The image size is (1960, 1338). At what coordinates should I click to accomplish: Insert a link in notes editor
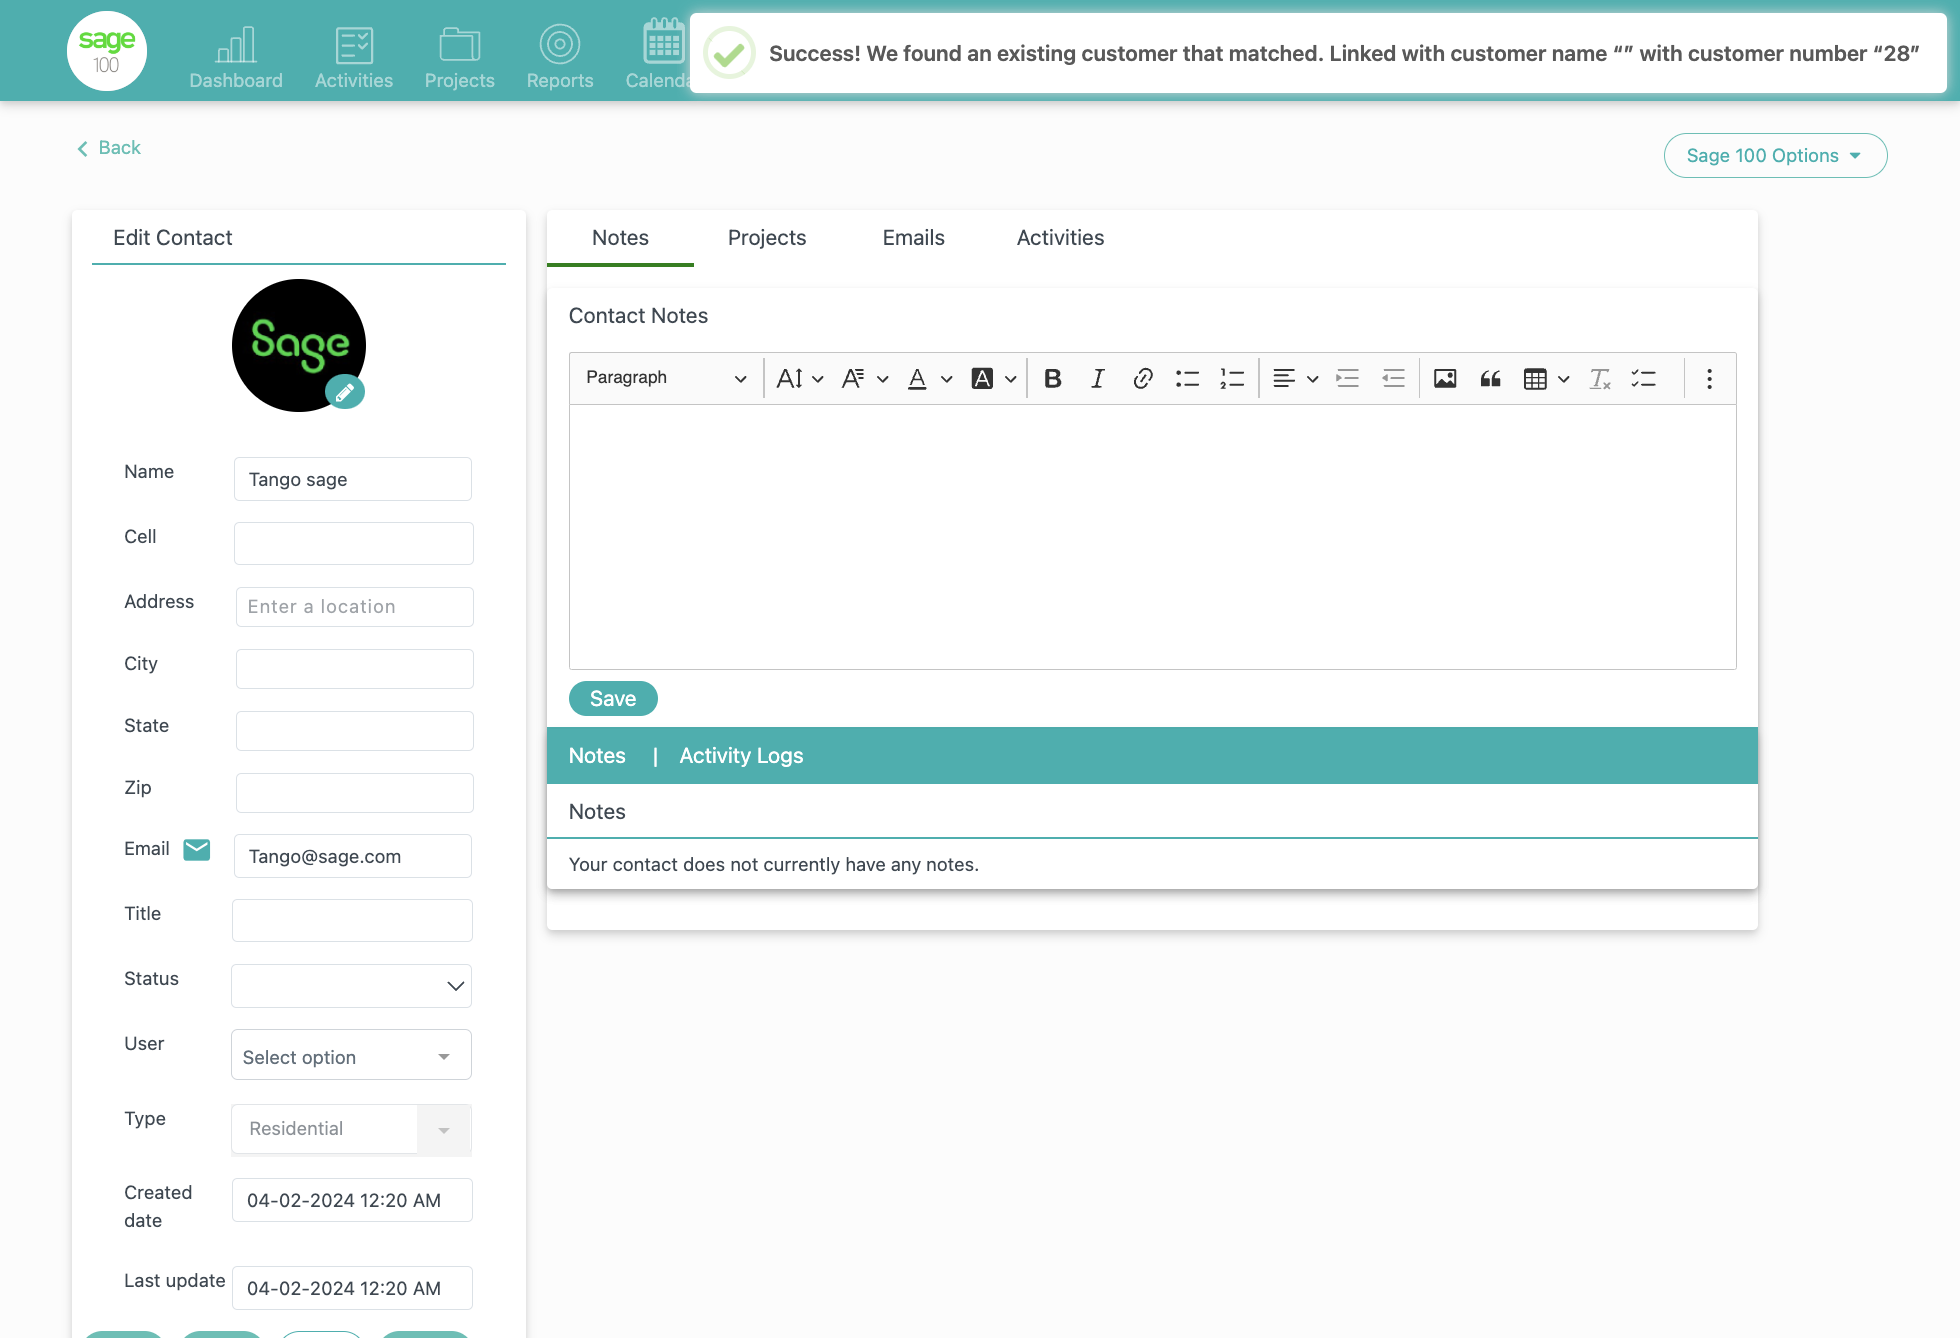[1142, 378]
